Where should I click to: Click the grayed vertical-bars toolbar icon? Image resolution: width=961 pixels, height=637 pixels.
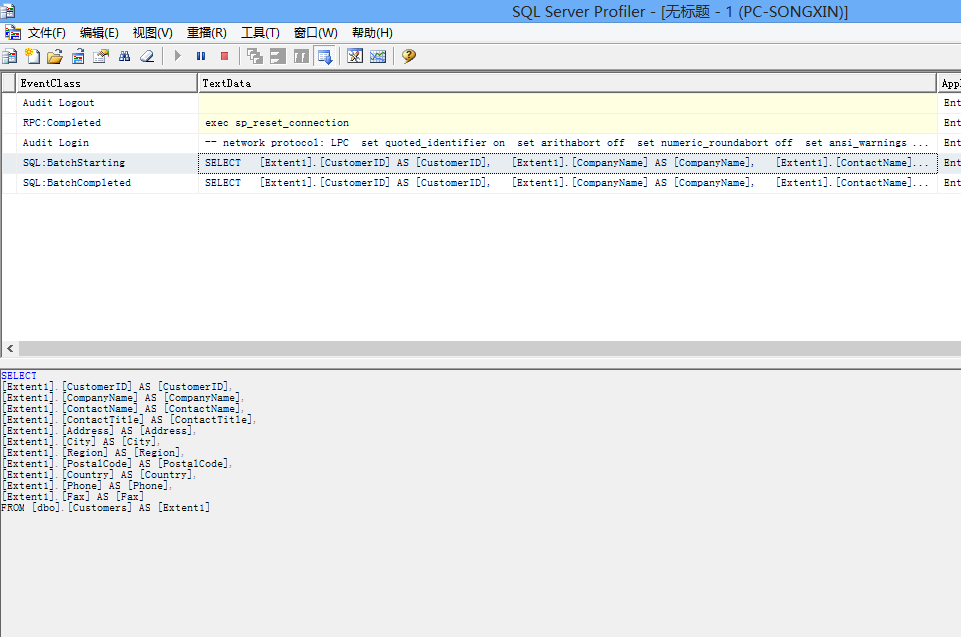click(x=301, y=56)
